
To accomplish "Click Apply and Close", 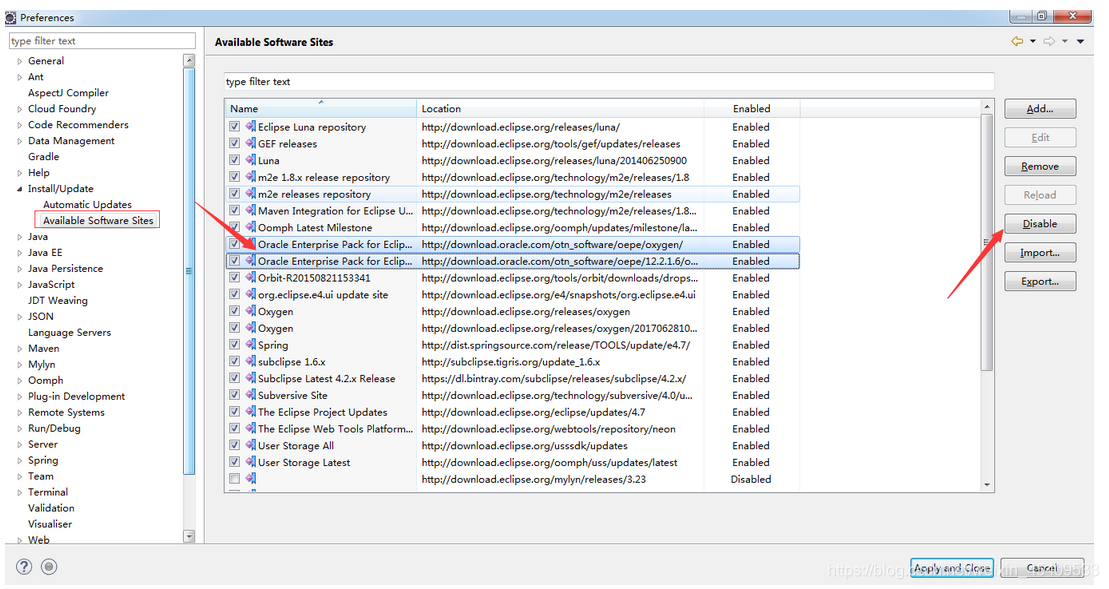I will coord(952,568).
